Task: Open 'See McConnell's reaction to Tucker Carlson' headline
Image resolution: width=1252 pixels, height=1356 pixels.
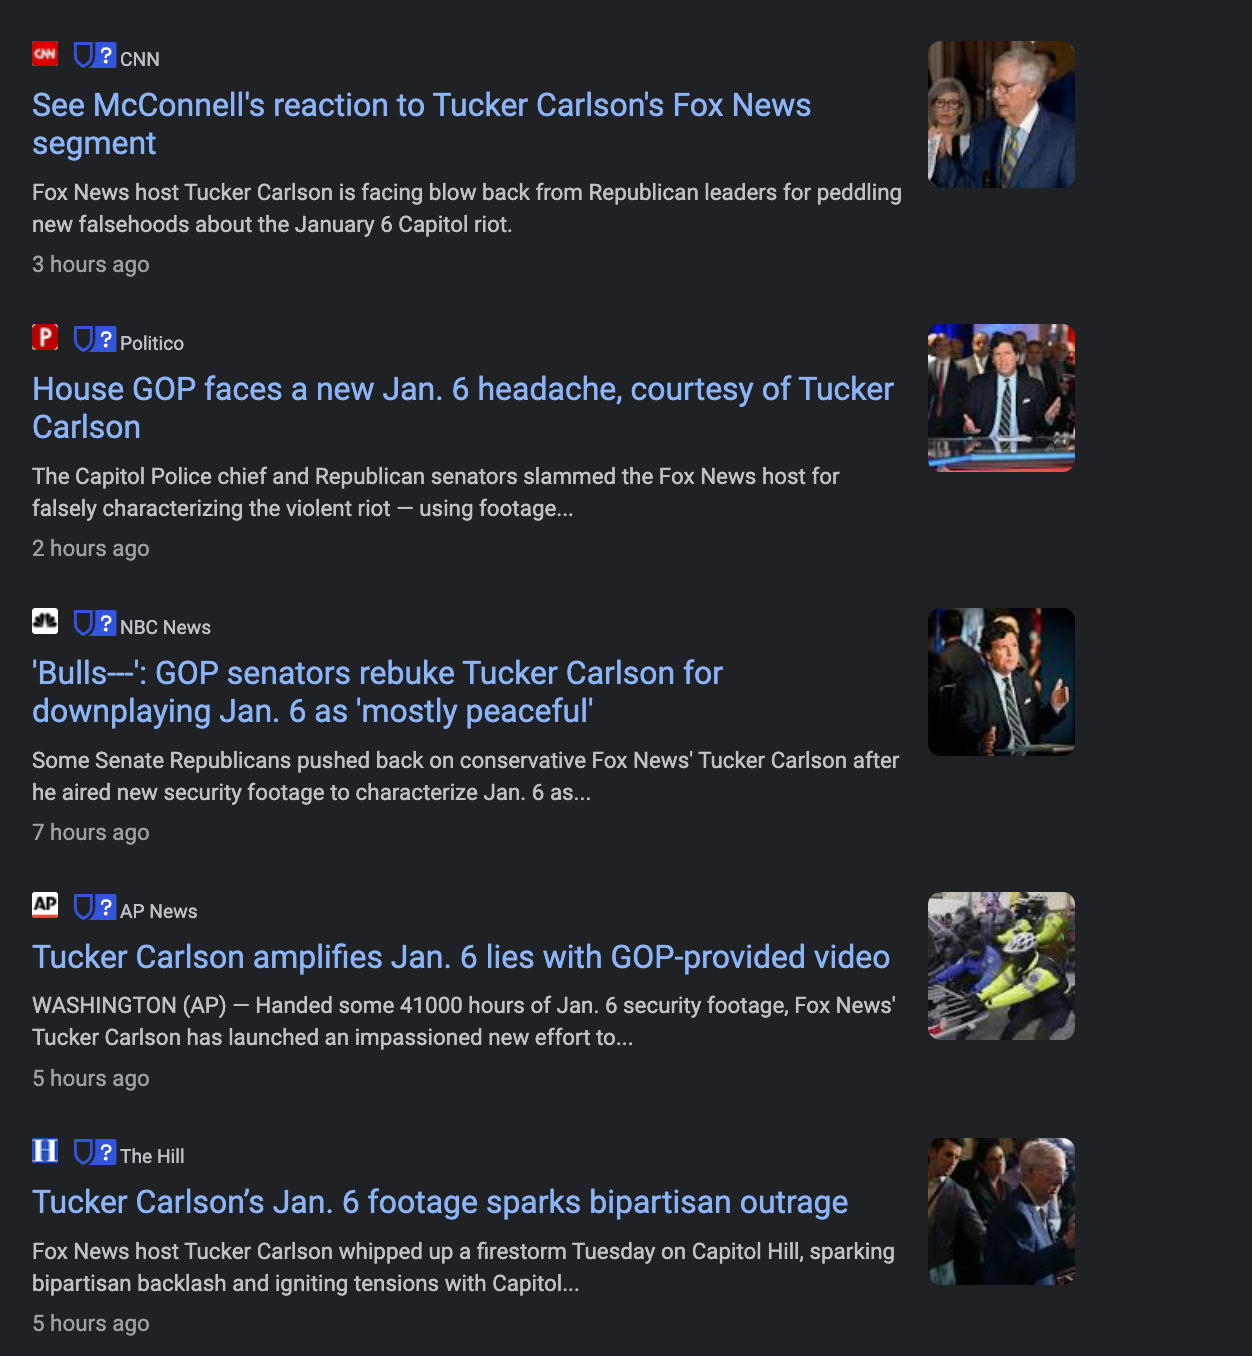Action: click(x=421, y=124)
